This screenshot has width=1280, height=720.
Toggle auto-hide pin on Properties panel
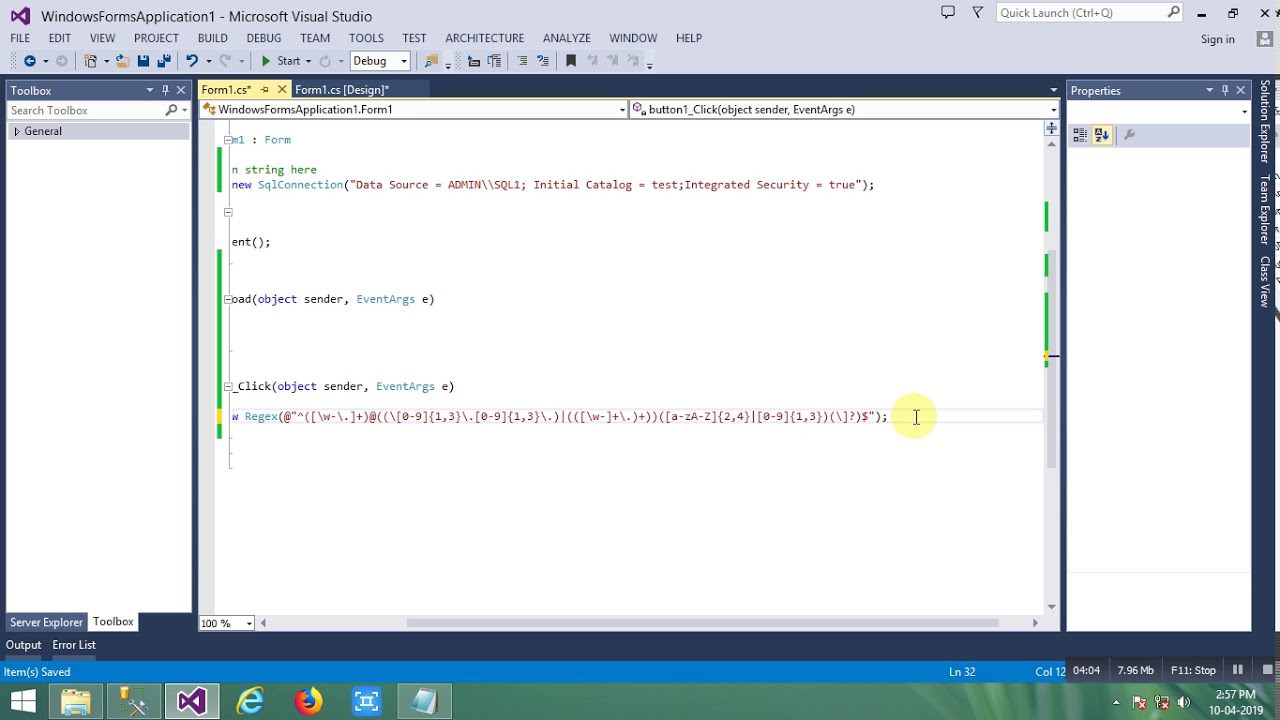1225,90
